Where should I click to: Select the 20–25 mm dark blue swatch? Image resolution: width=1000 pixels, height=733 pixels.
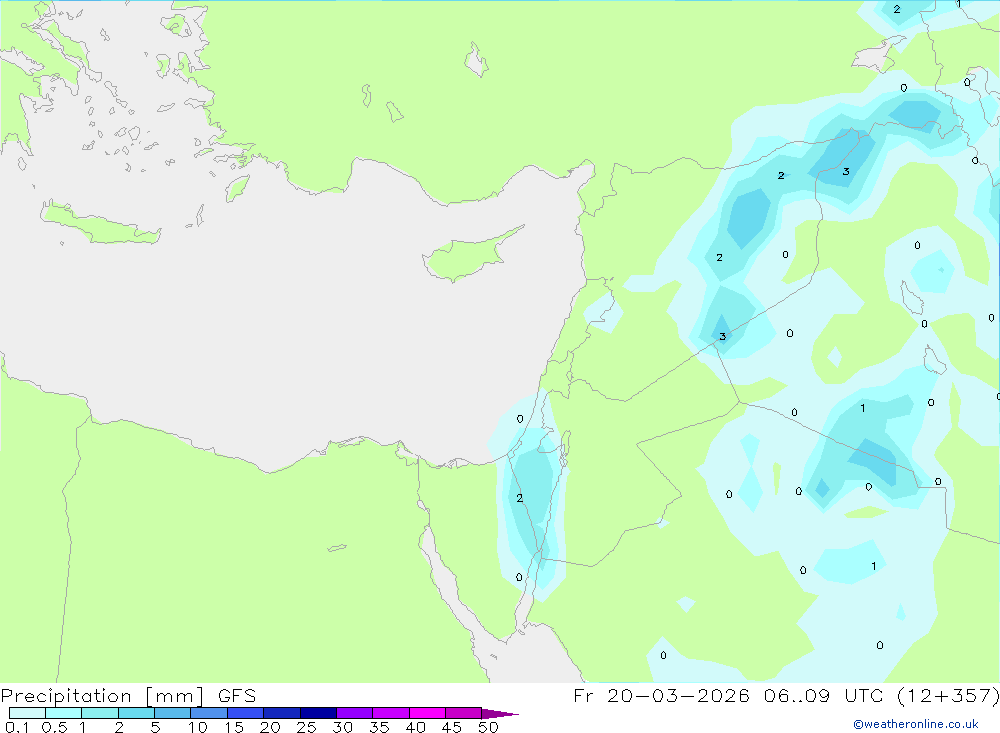[282, 713]
